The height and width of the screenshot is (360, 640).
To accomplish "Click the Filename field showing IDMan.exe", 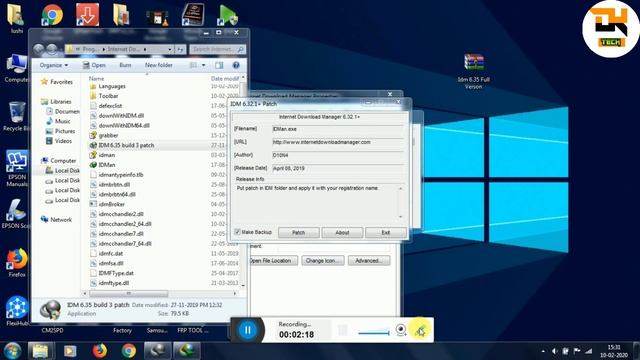I will click(338, 129).
